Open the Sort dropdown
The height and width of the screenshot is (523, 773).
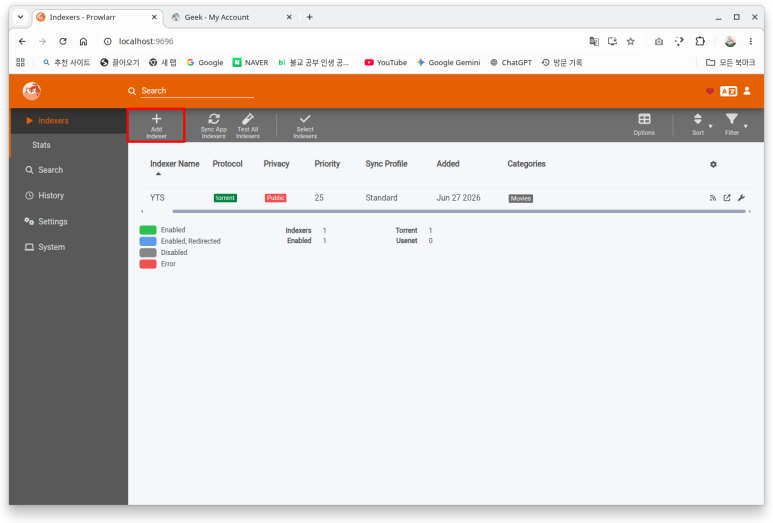(700, 125)
